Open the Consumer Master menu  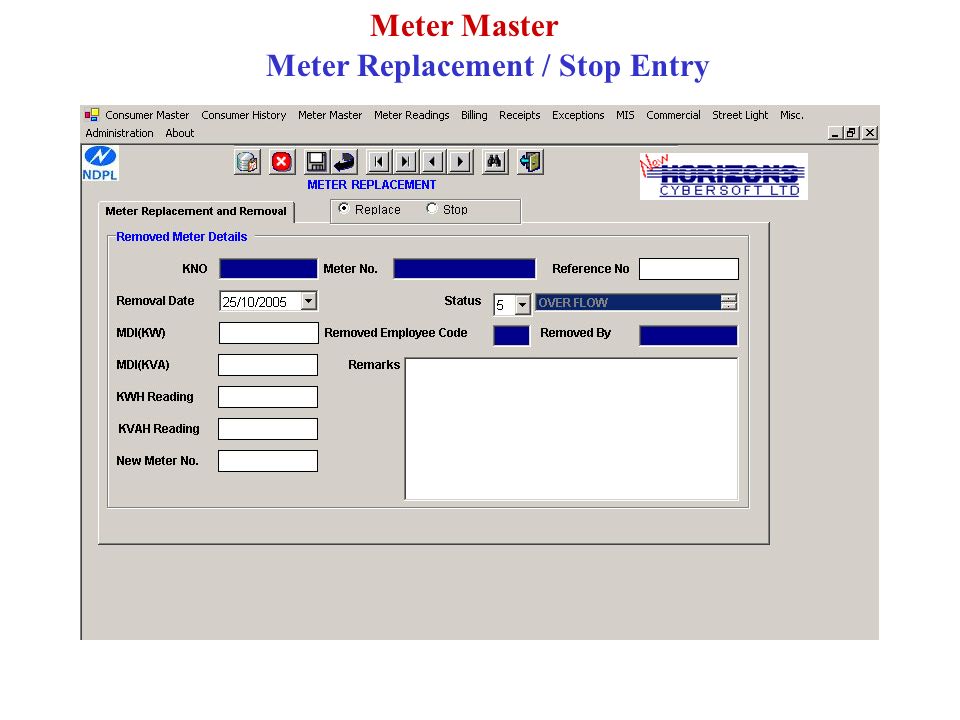click(x=147, y=115)
